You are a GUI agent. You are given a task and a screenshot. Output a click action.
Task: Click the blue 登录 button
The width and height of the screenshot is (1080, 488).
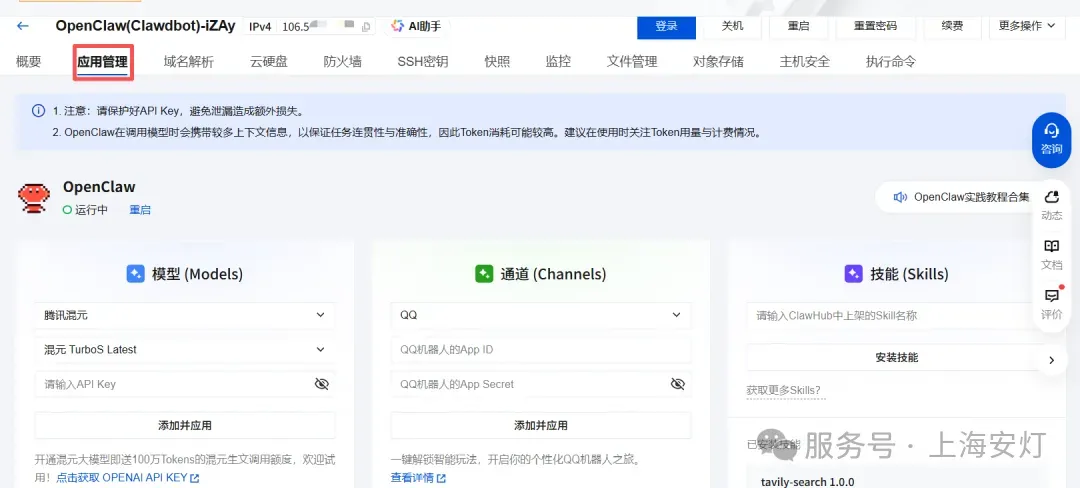[666, 26]
